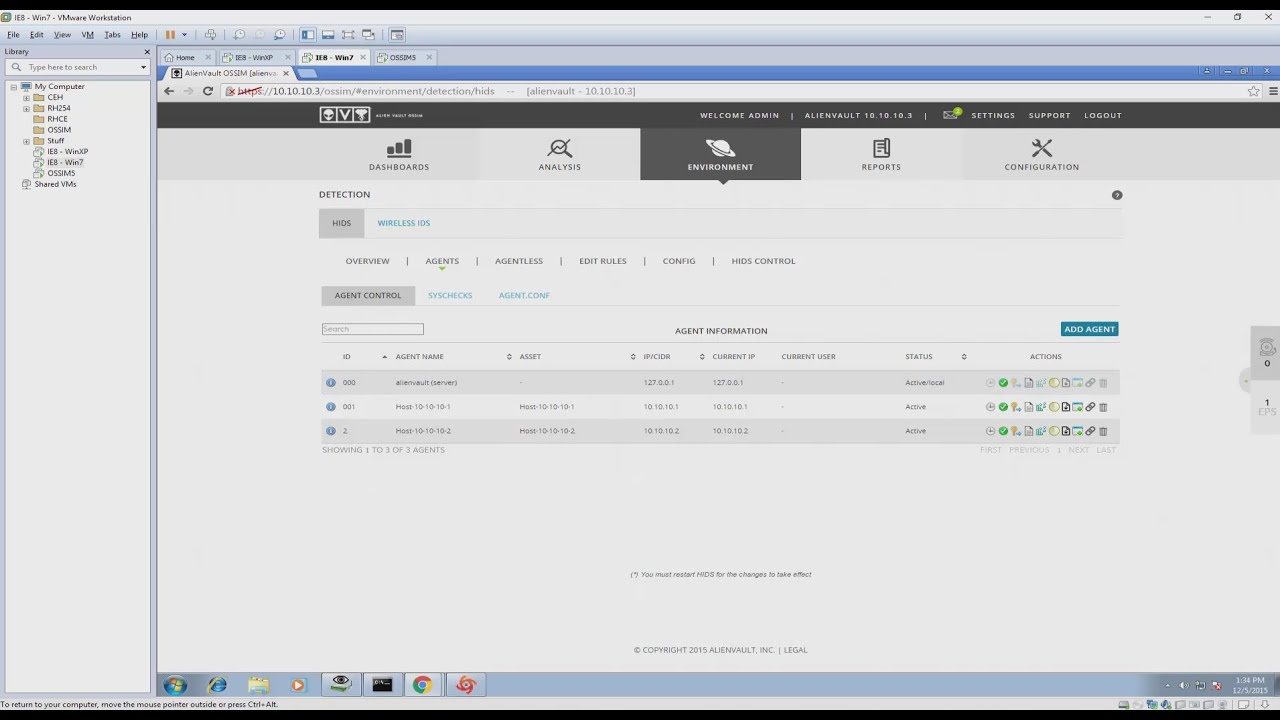Click Legal link in footer
1280x720 pixels.
[x=796, y=650]
